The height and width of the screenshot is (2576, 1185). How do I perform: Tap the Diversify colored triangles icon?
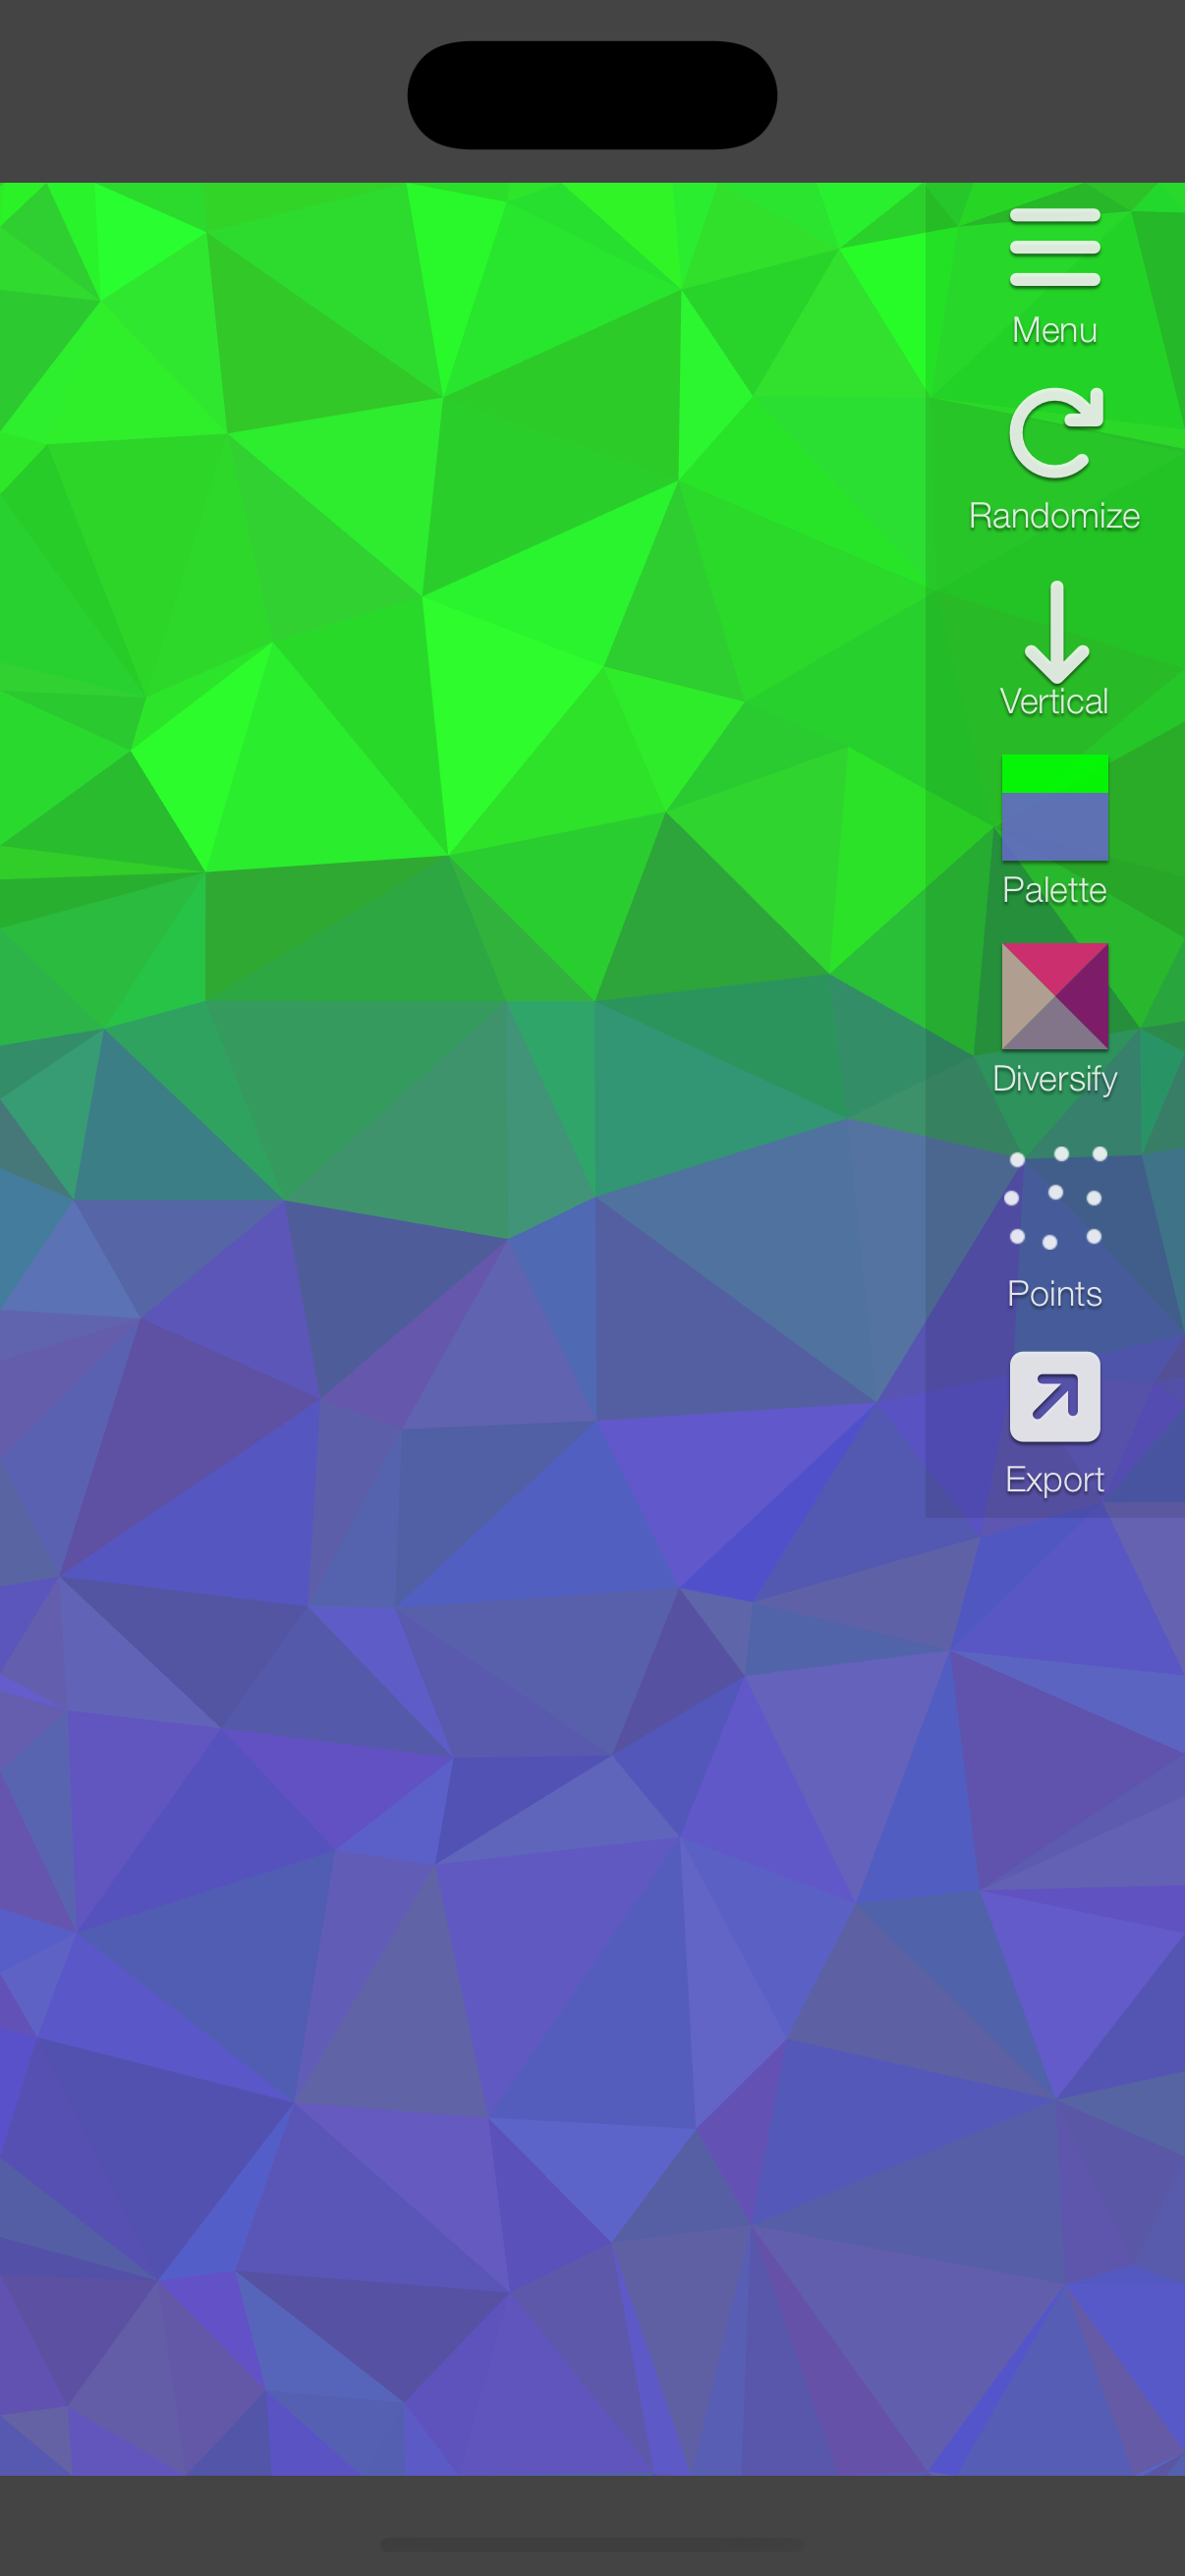(1055, 996)
